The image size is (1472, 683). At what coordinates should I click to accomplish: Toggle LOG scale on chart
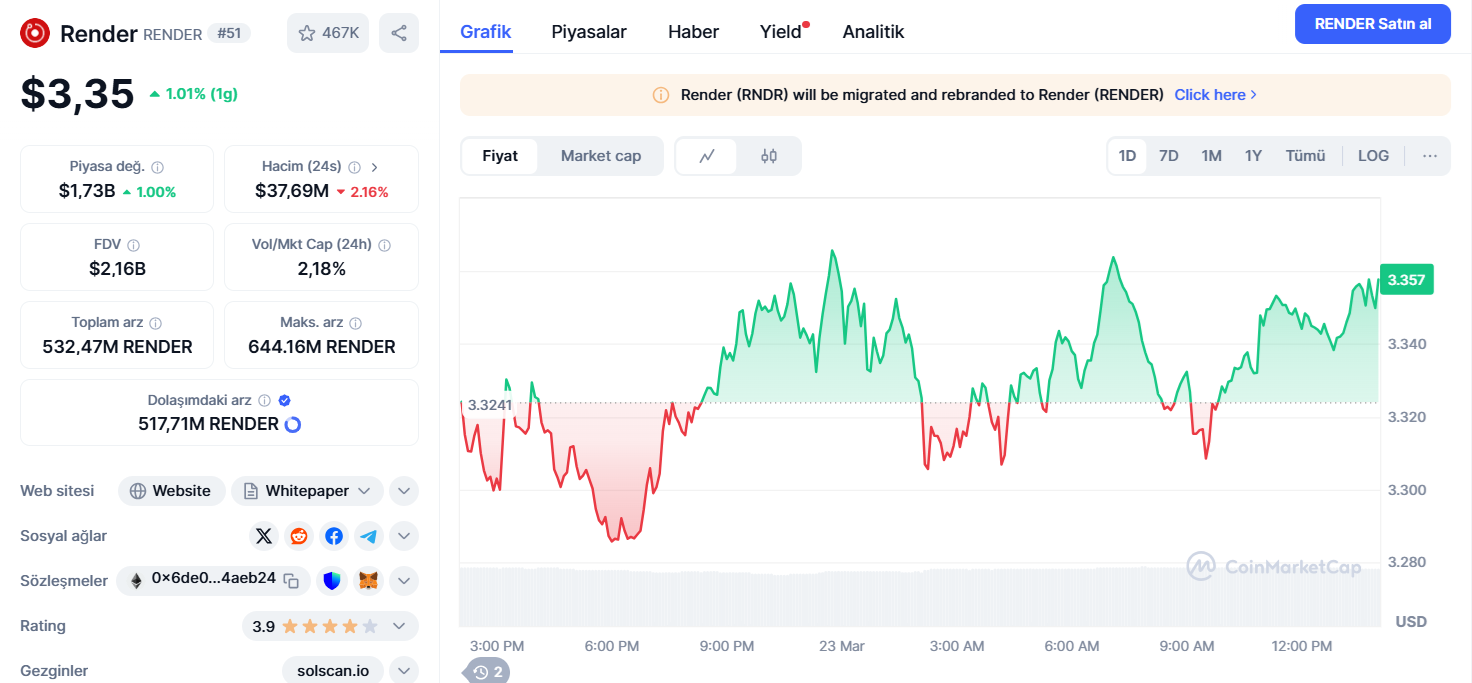[1373, 156]
